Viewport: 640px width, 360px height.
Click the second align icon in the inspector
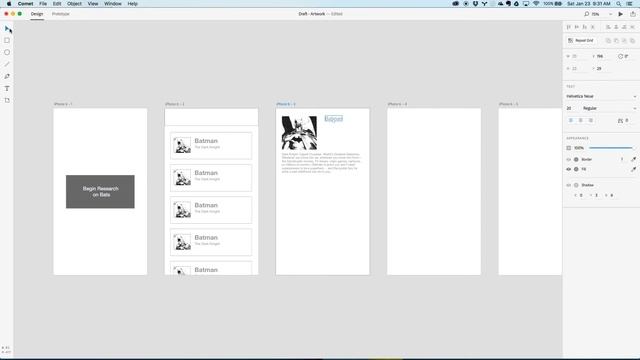tap(577, 27)
